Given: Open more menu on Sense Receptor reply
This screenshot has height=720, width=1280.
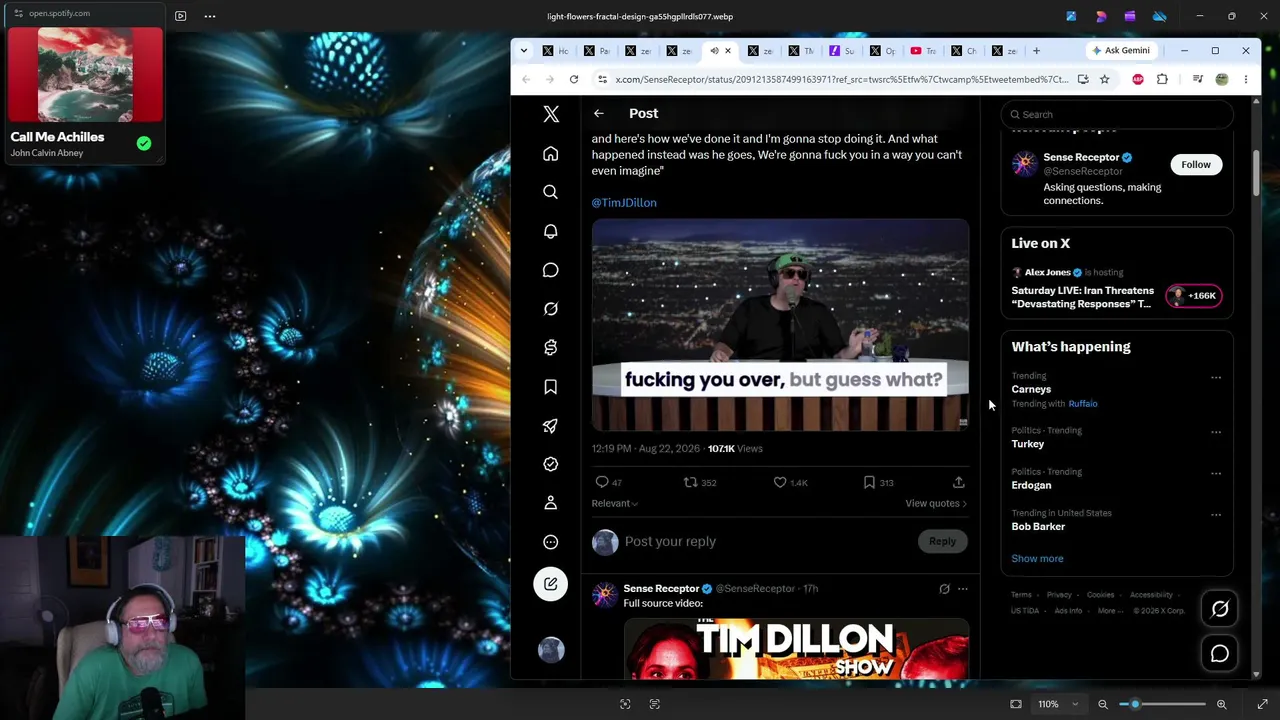Looking at the screenshot, I should [x=963, y=589].
